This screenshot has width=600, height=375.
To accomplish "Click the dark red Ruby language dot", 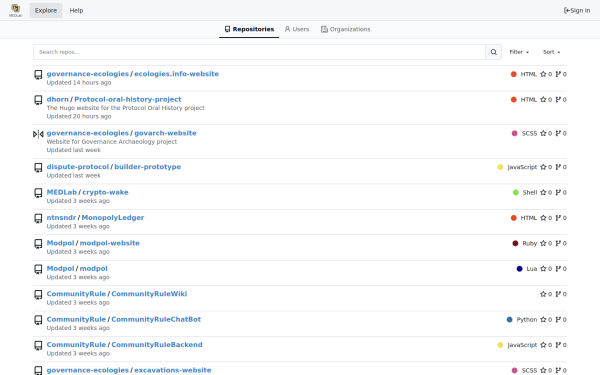I will tap(515, 243).
